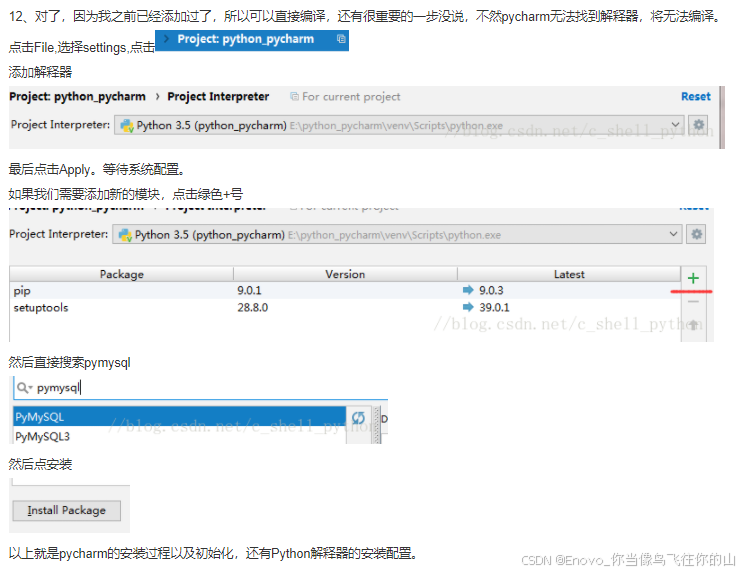Click latest version 9.0.3 value
This screenshot has width=747, height=573.
pos(491,290)
